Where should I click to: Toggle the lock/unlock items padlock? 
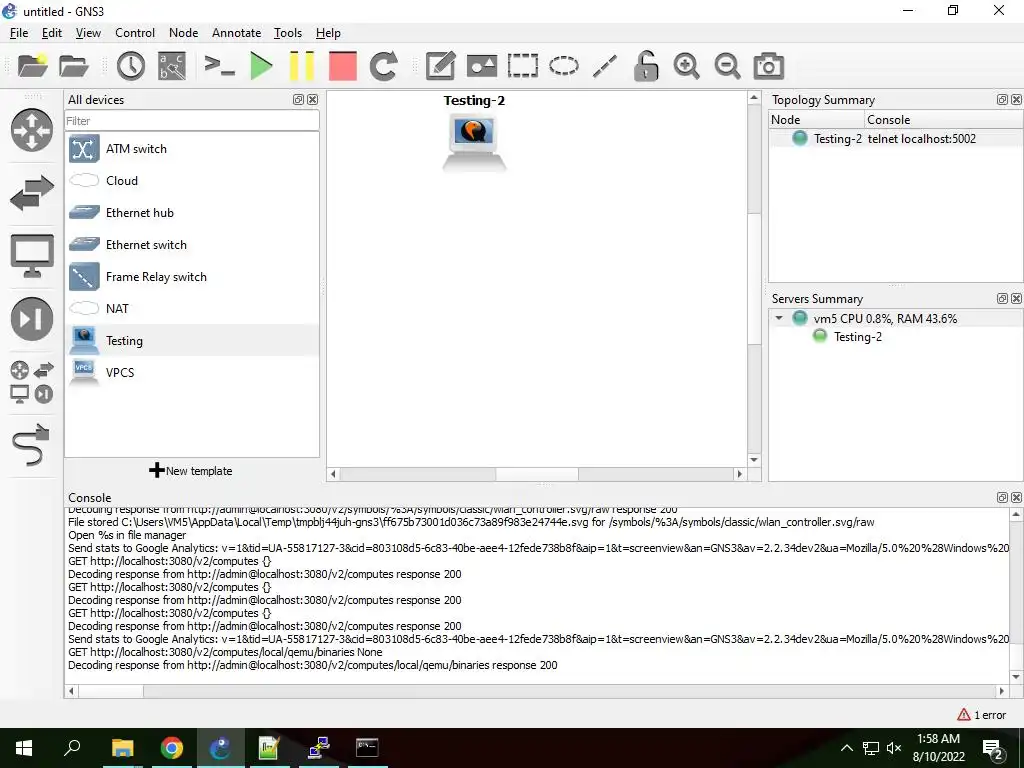click(645, 66)
